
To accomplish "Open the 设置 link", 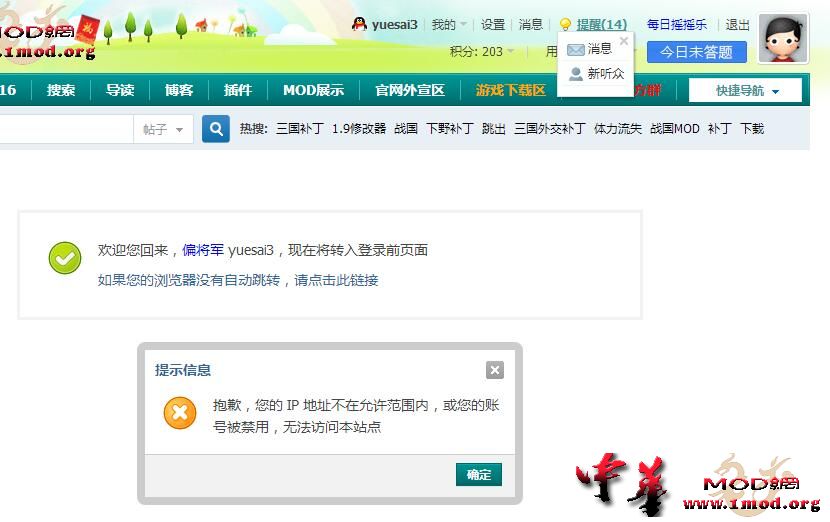I will pyautogui.click(x=493, y=24).
